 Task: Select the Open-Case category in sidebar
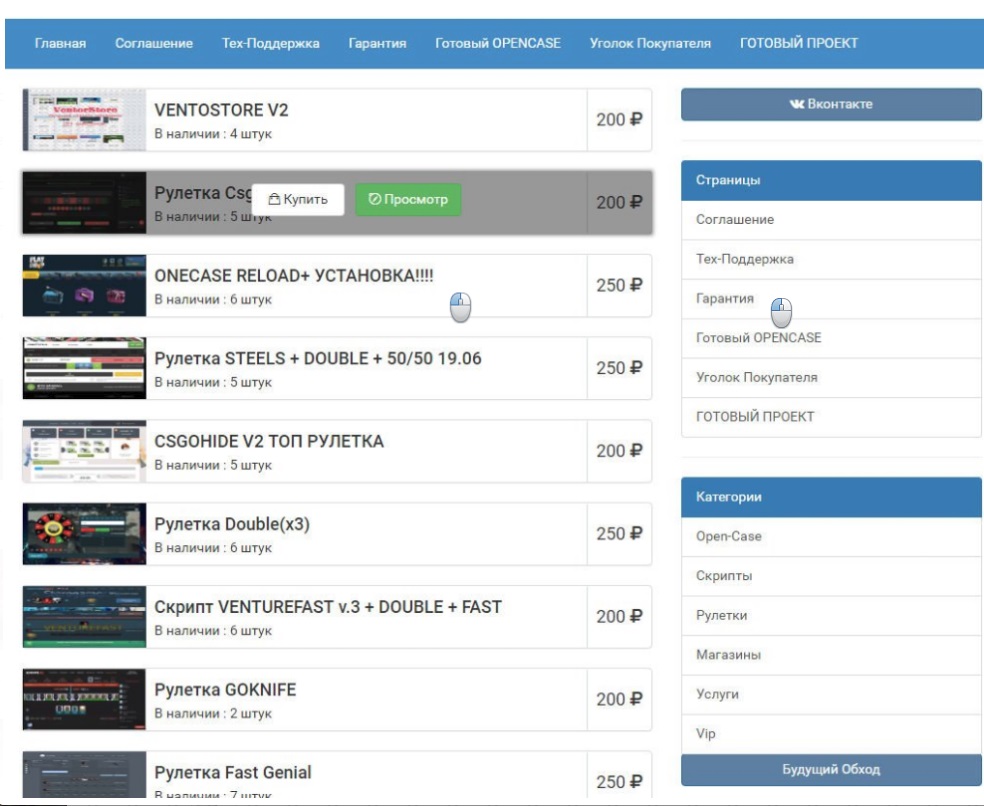pyautogui.click(x=728, y=537)
